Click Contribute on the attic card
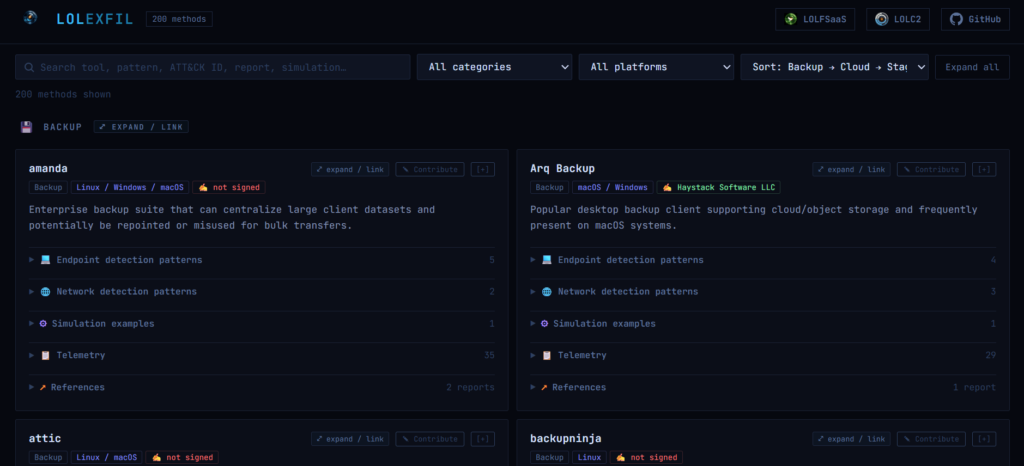This screenshot has width=1024, height=466. point(430,439)
